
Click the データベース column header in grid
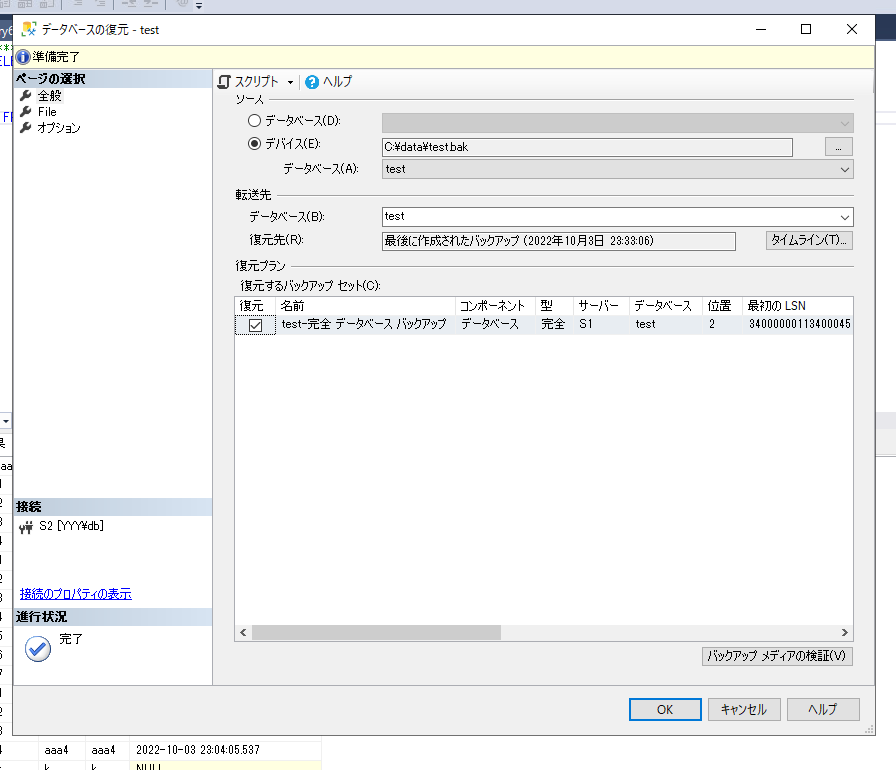[x=666, y=306]
